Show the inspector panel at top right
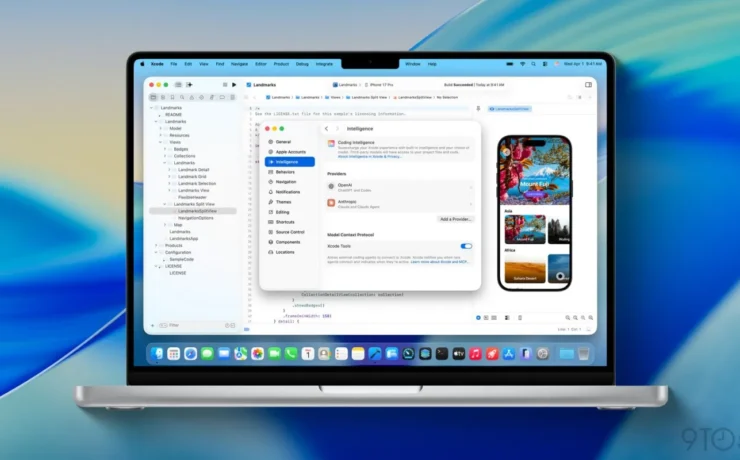The width and height of the screenshot is (740, 460). [x=588, y=85]
